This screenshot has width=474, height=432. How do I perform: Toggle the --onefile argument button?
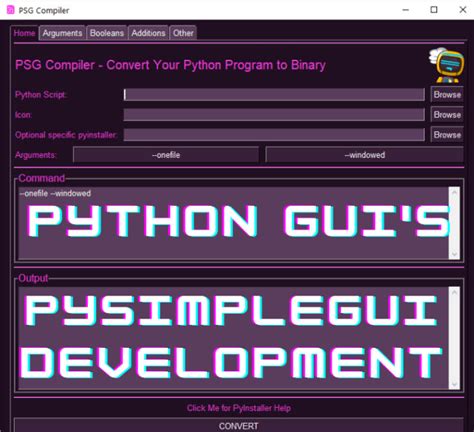[x=166, y=155]
